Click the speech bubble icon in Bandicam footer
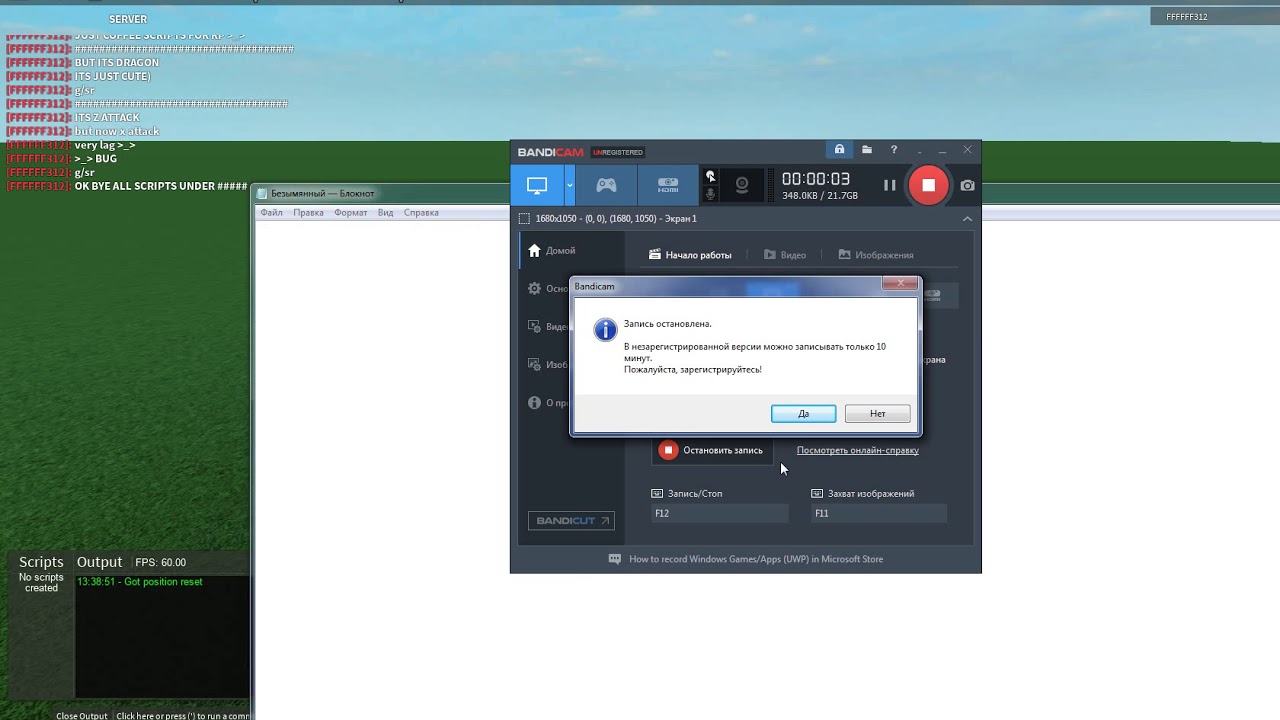 615,559
